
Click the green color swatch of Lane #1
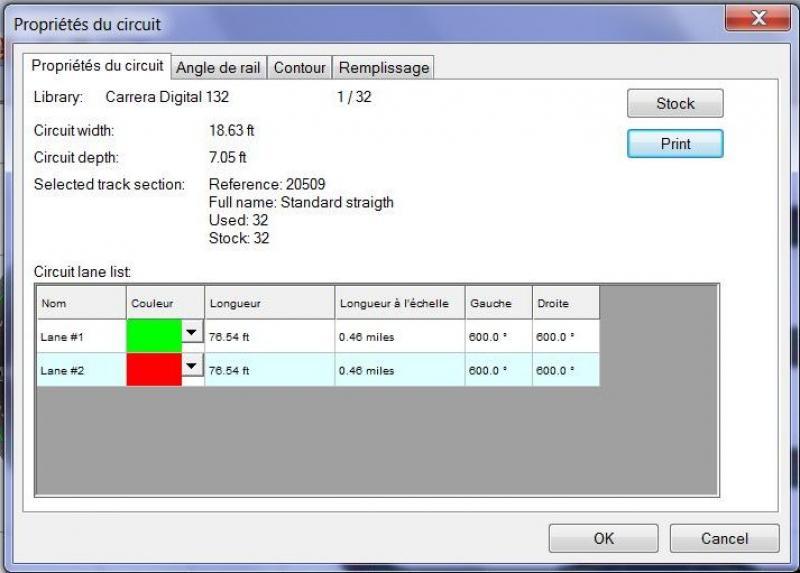point(154,336)
